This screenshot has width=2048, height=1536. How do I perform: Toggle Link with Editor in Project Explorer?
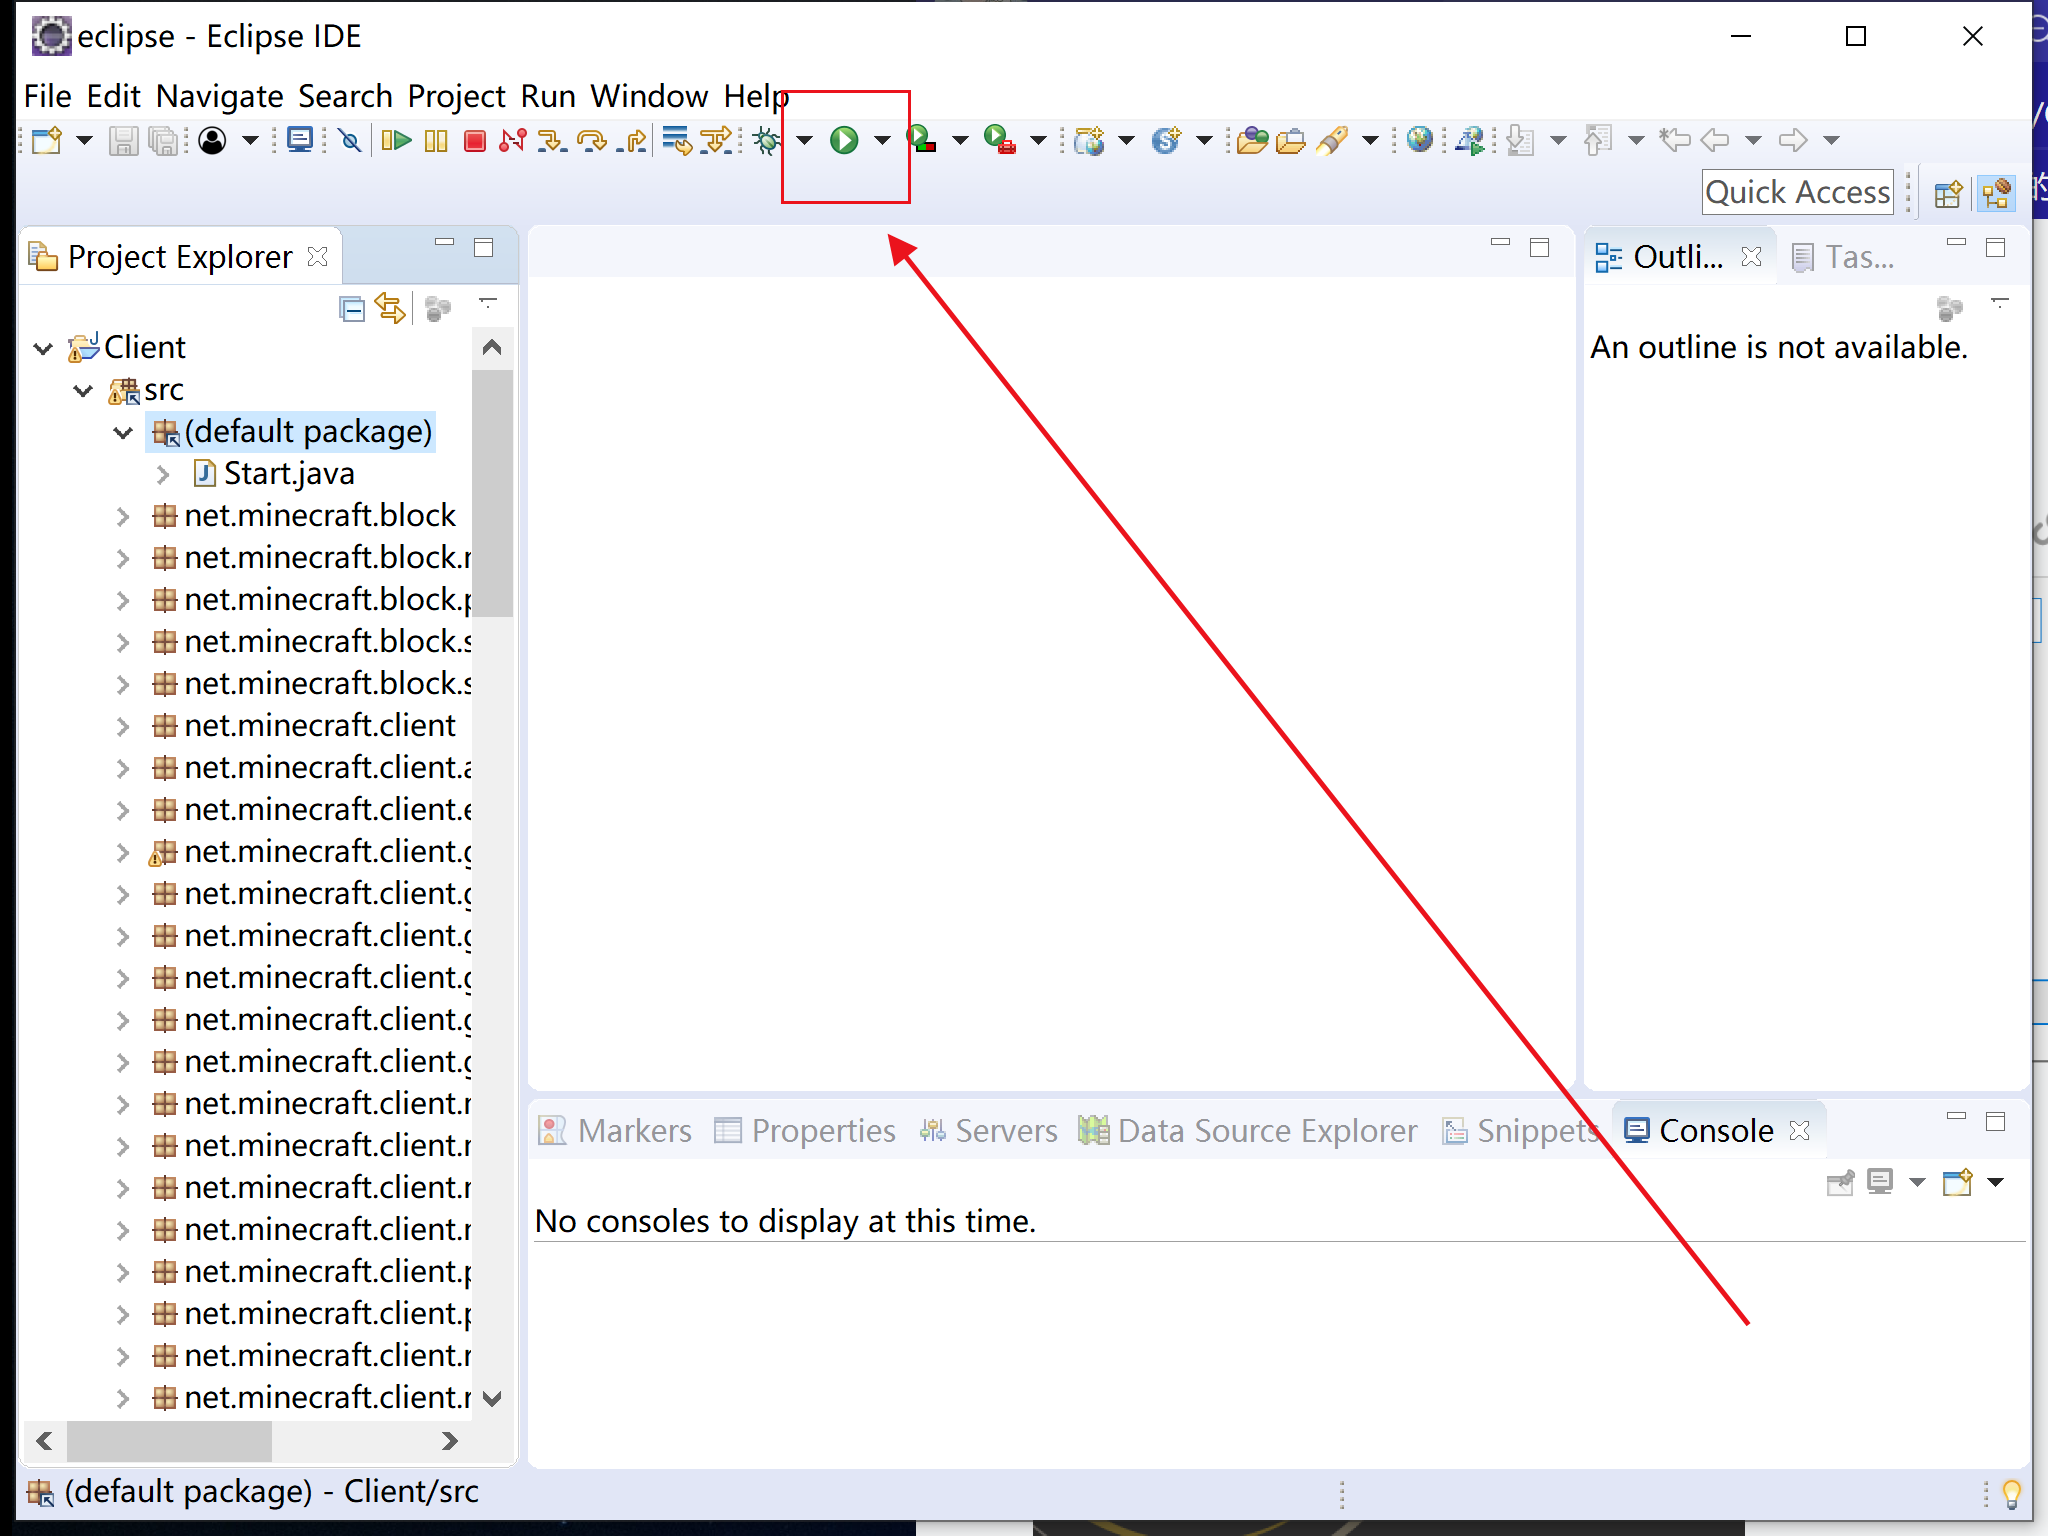(390, 308)
